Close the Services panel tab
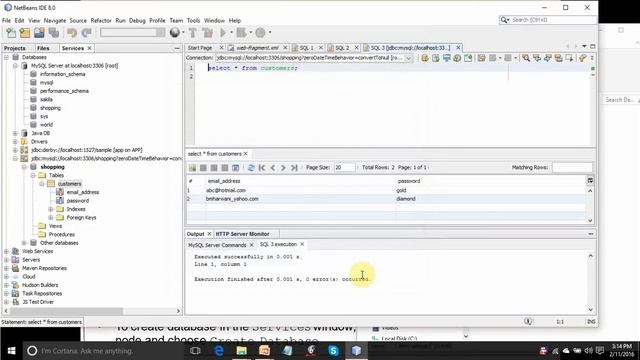Image resolution: width=640 pixels, height=360 pixels. 89,48
